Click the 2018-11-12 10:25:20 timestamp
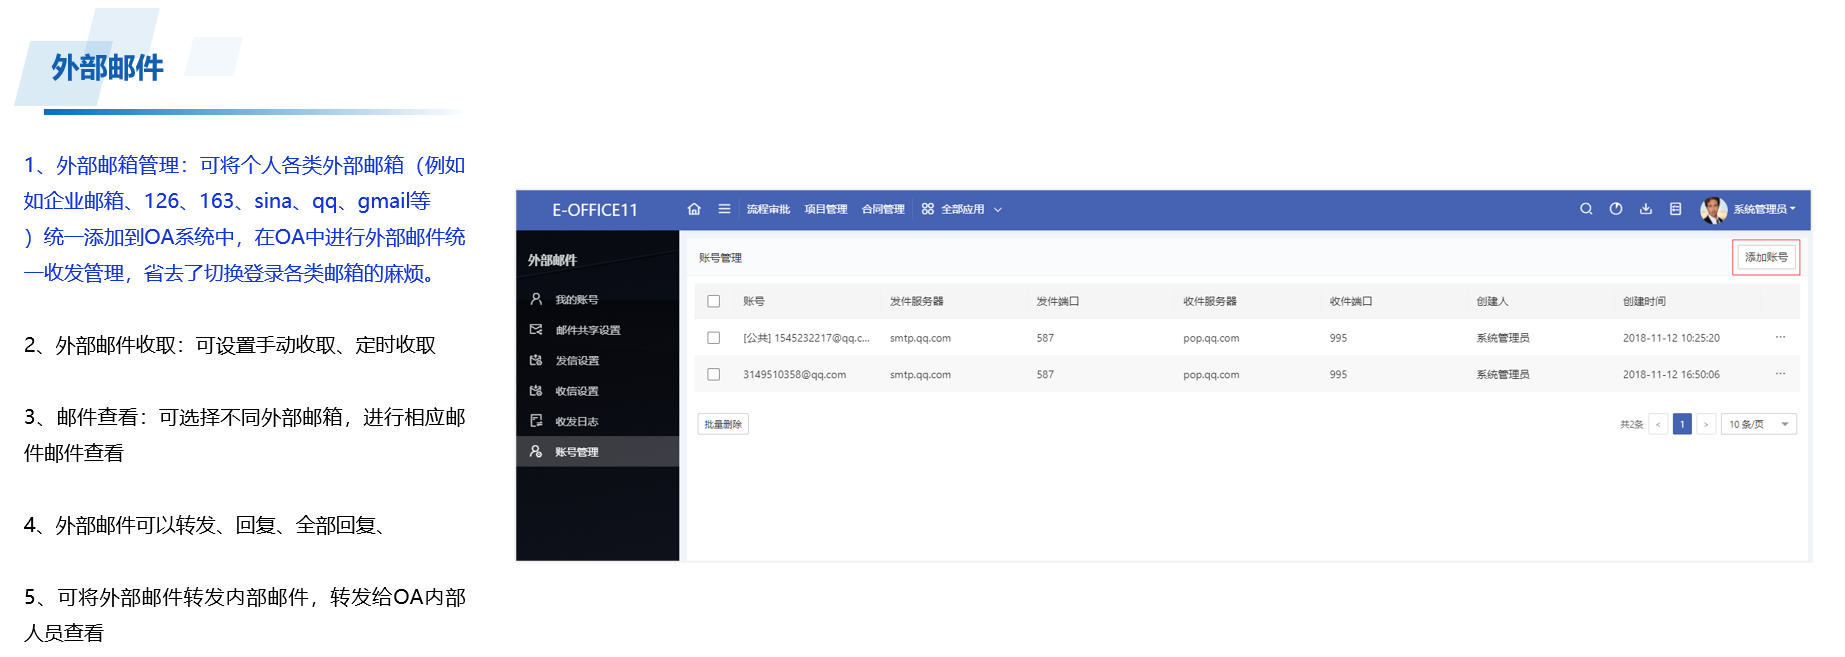The height and width of the screenshot is (657, 1845). pyautogui.click(x=1671, y=338)
